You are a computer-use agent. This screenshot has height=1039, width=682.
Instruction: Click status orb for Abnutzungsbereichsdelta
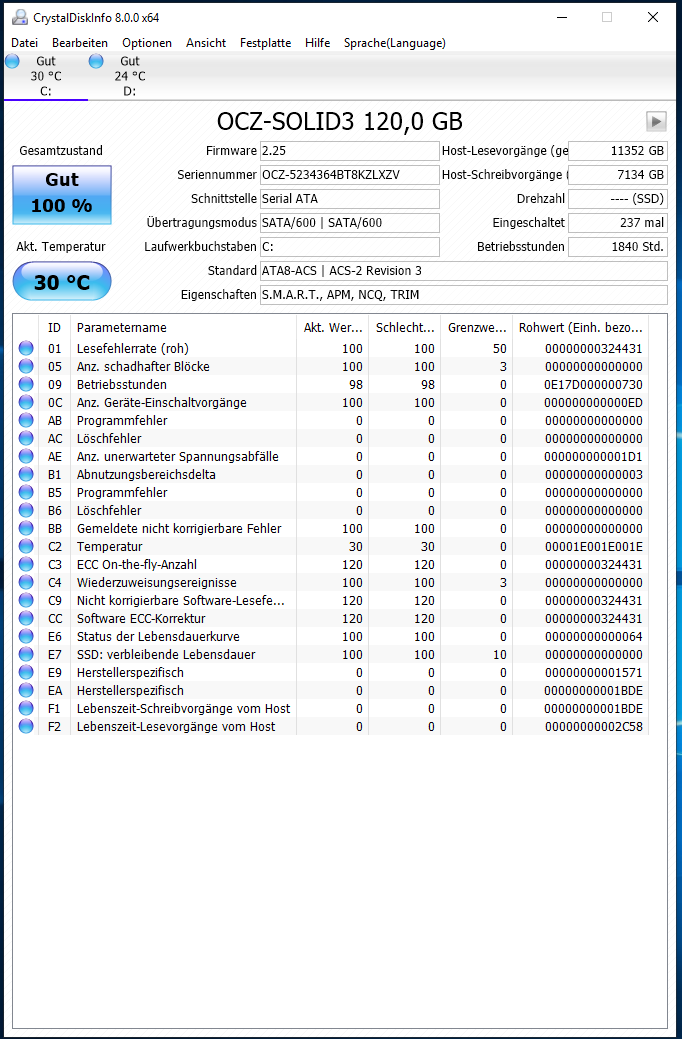(x=26, y=474)
